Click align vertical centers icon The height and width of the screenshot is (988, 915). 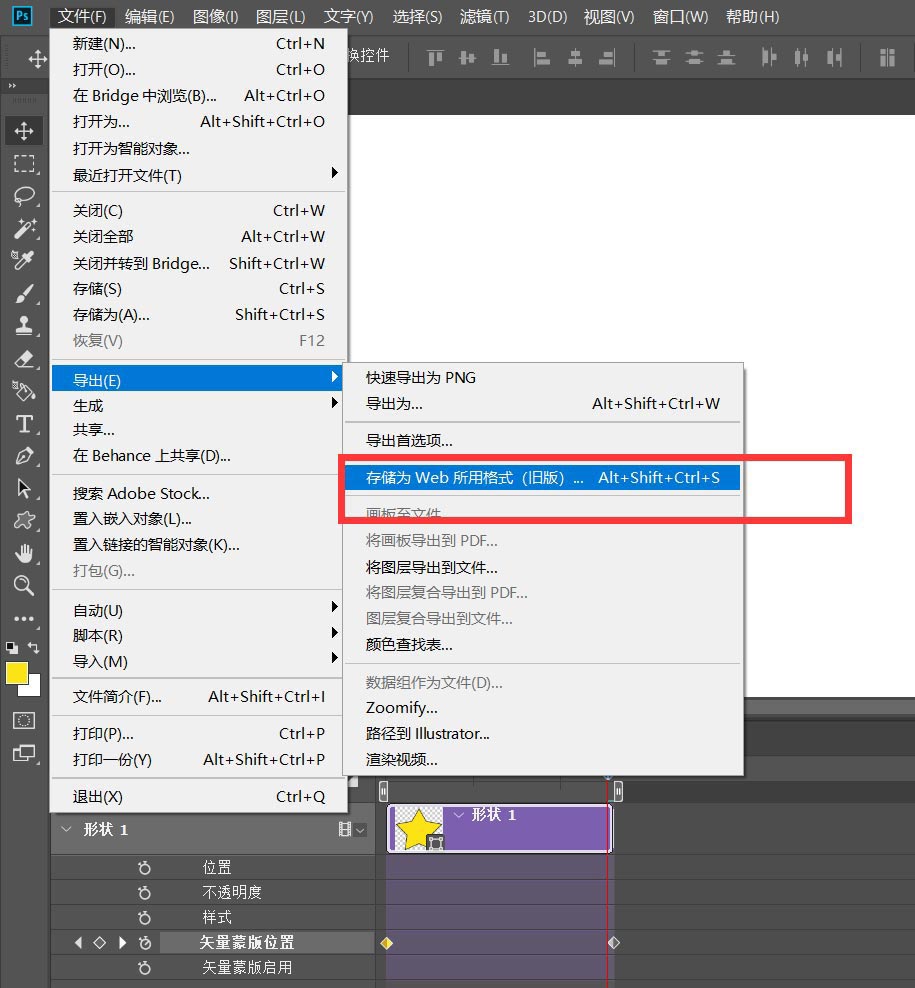(468, 58)
